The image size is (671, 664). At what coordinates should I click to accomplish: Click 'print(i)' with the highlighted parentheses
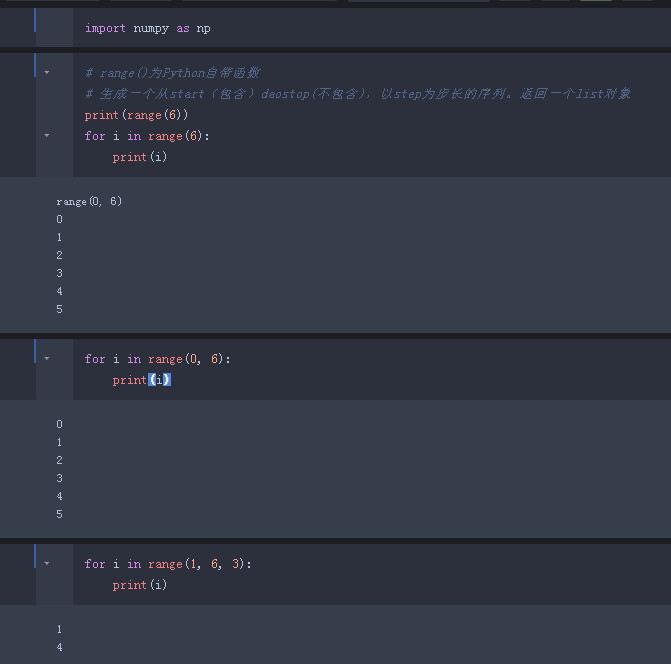click(x=142, y=380)
